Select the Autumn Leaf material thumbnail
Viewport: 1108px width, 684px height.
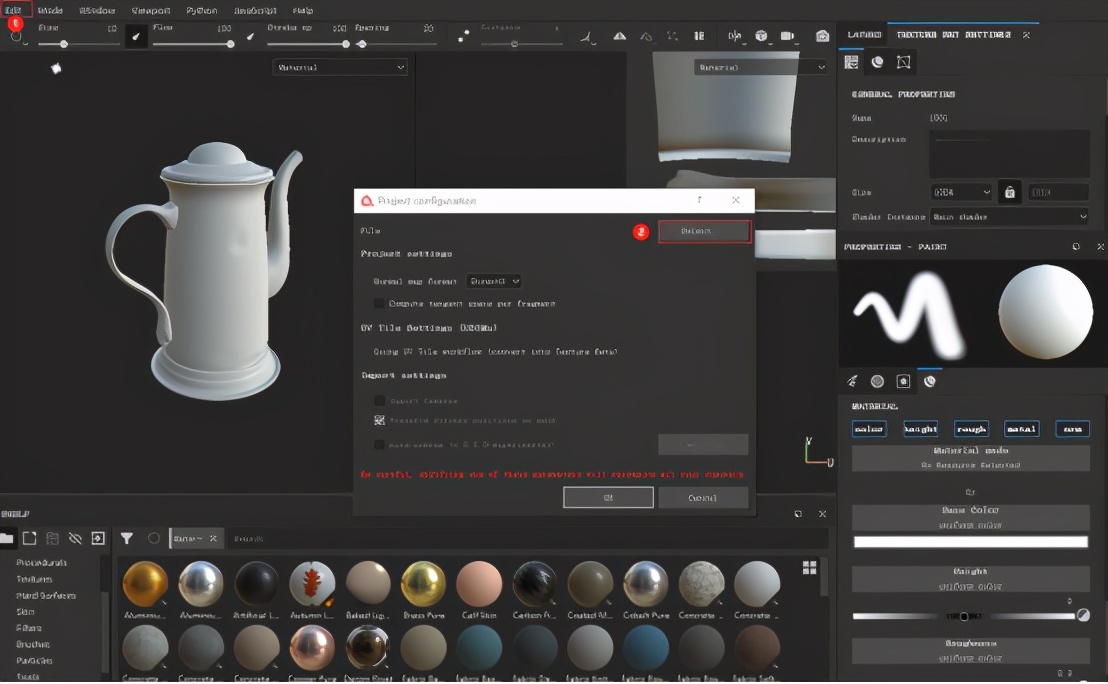coord(312,584)
